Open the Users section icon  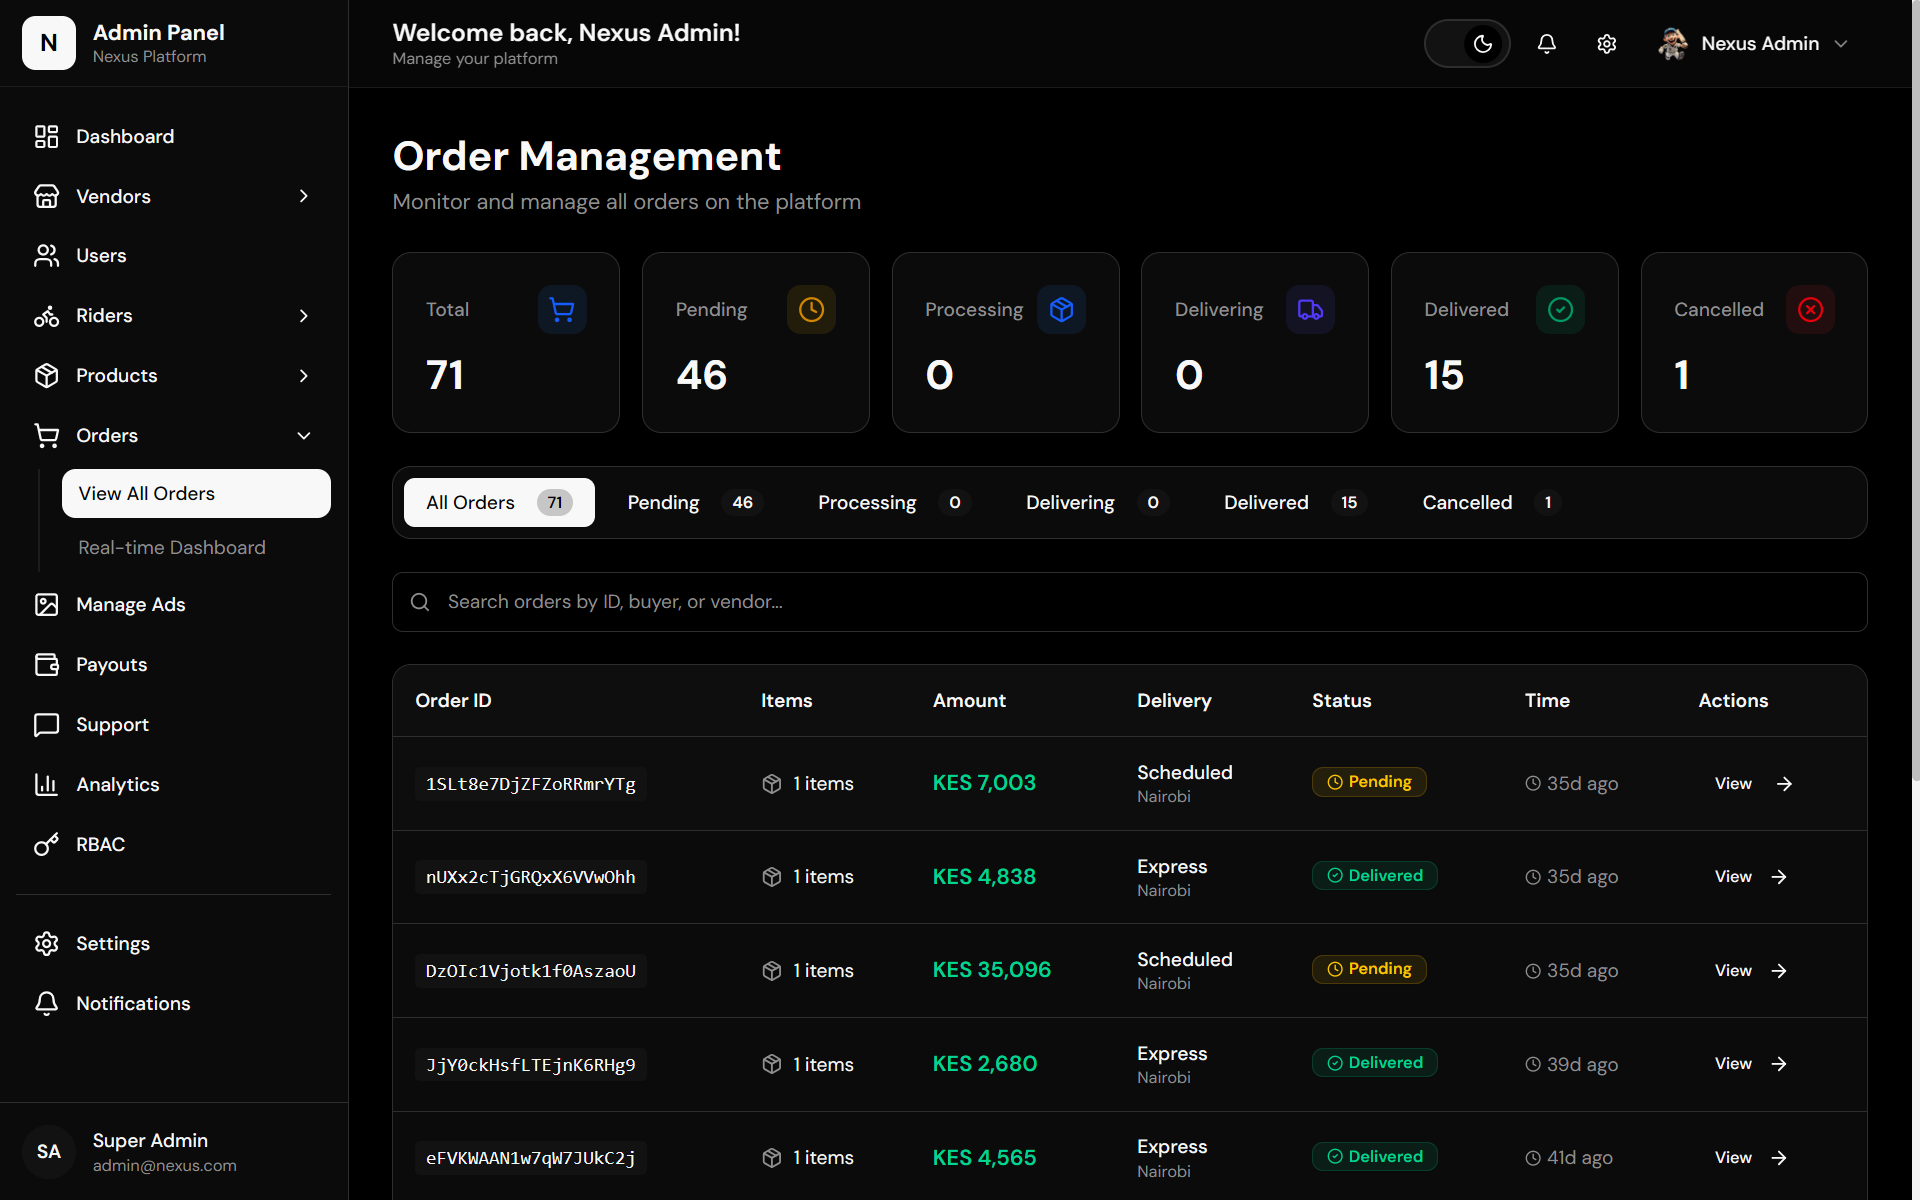click(47, 256)
